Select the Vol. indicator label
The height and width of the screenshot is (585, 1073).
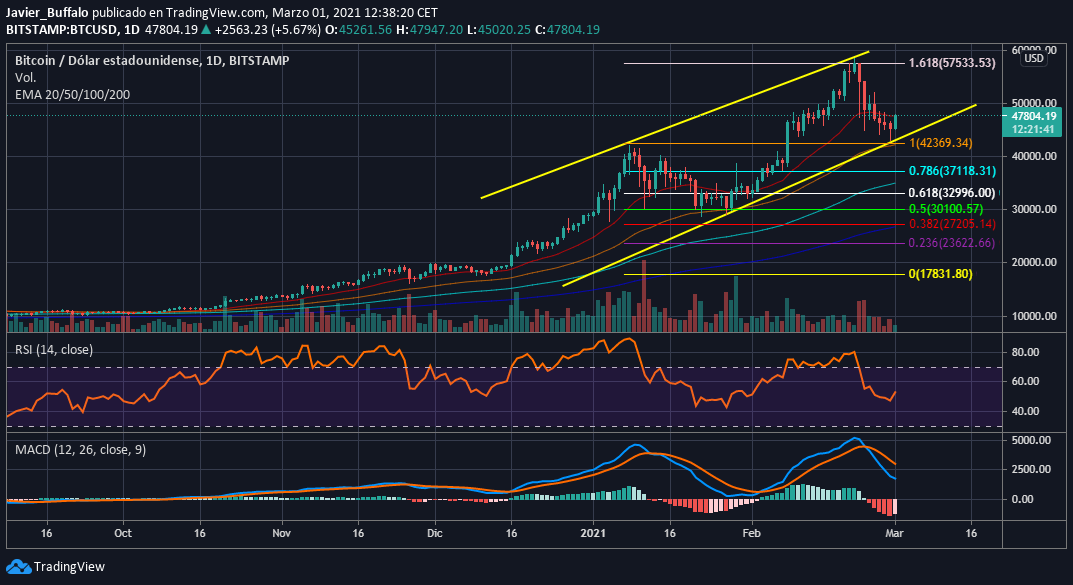(x=25, y=77)
